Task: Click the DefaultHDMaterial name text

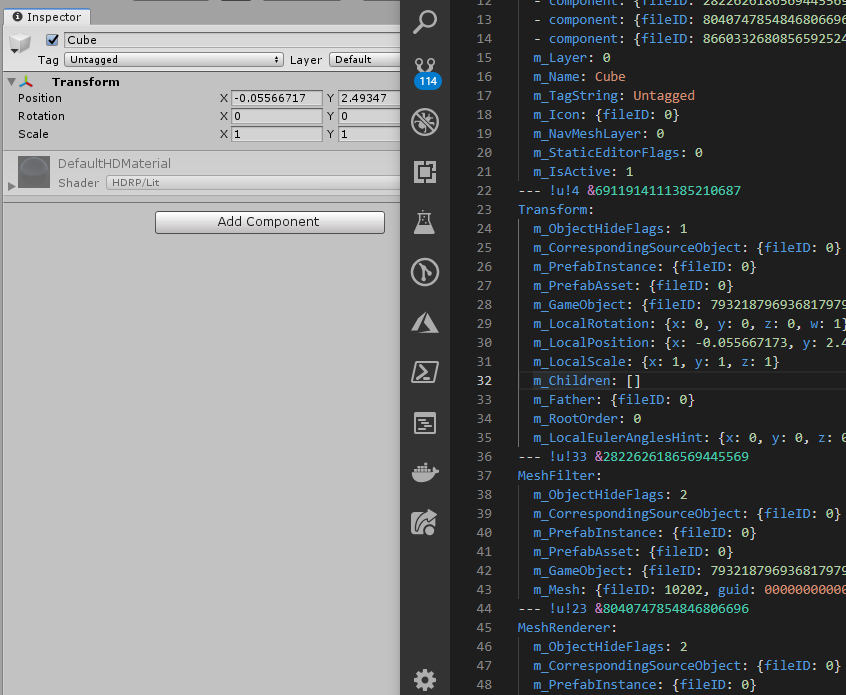Action: point(114,163)
